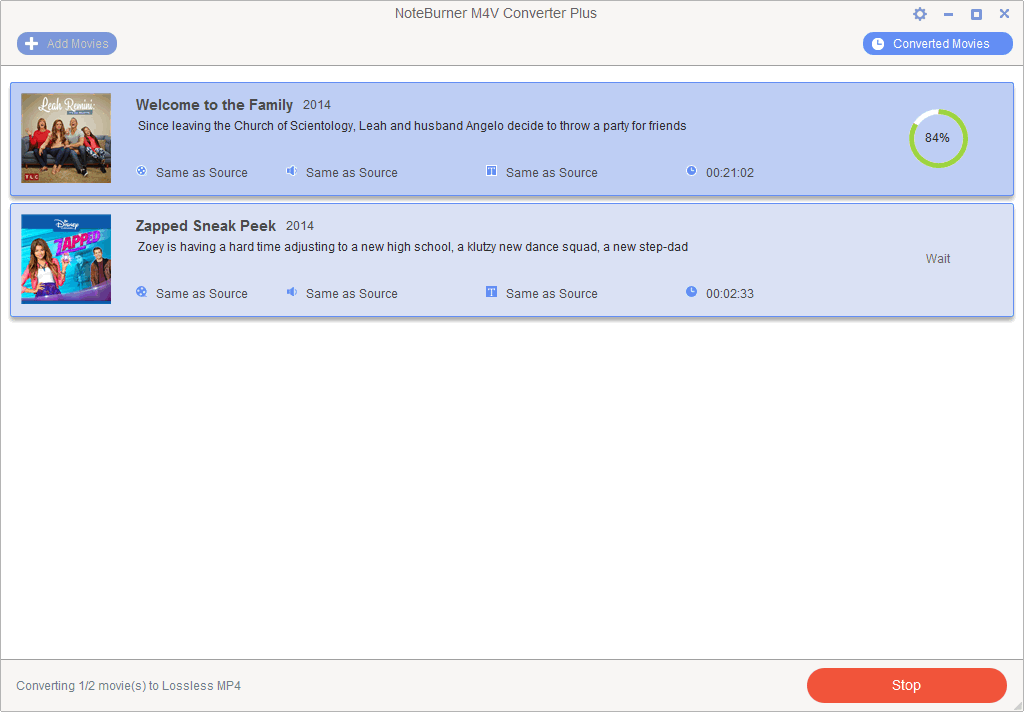Viewport: 1024px width, 712px height.
Task: Maximize the NoteBurner window
Action: click(976, 14)
